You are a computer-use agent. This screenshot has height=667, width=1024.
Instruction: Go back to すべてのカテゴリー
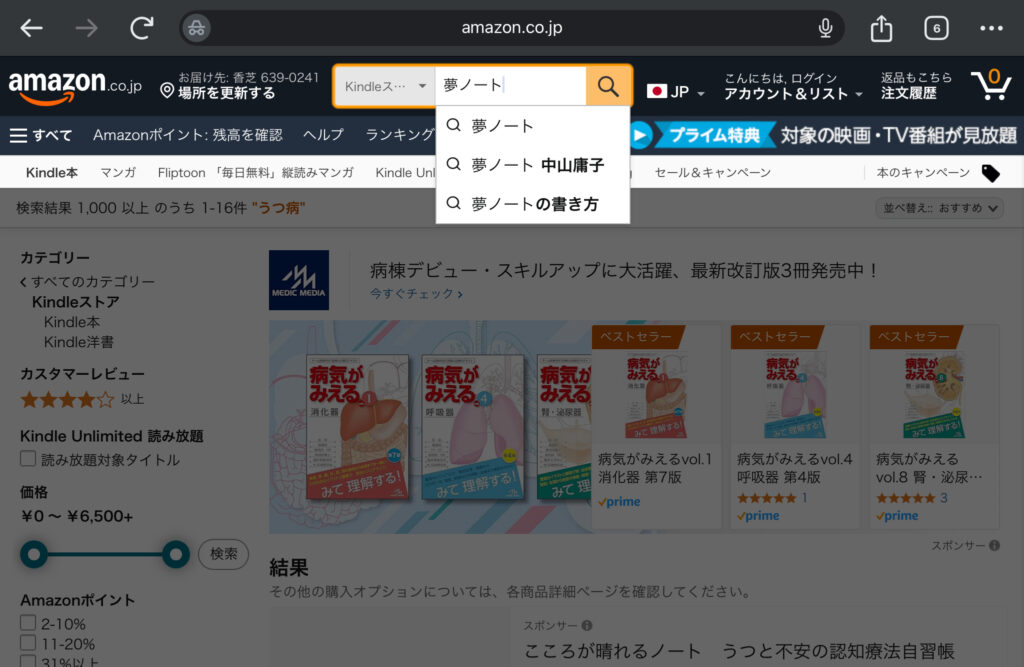87,282
